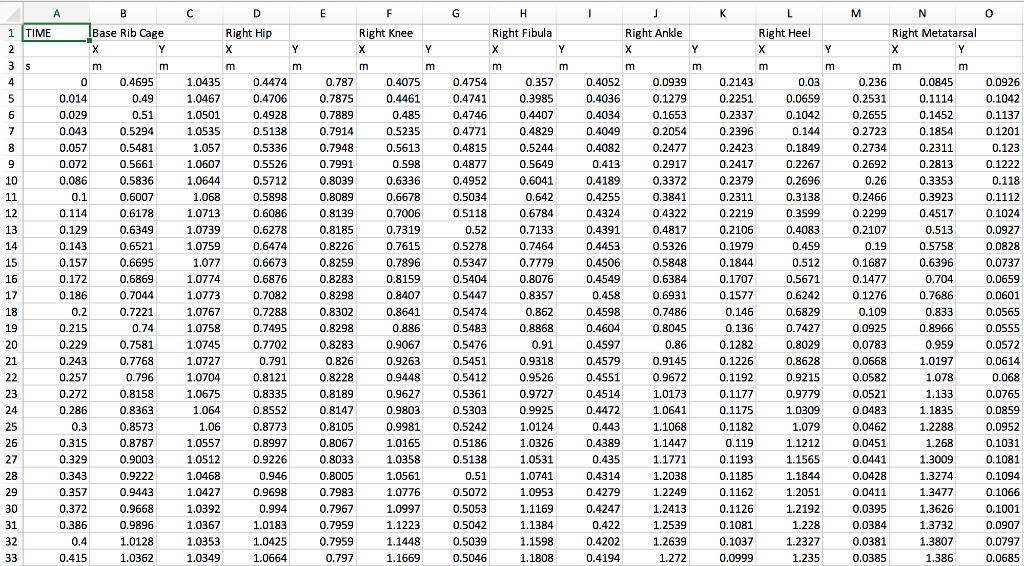This screenshot has width=1024, height=566.
Task: Click column header B
Action: coord(123,12)
